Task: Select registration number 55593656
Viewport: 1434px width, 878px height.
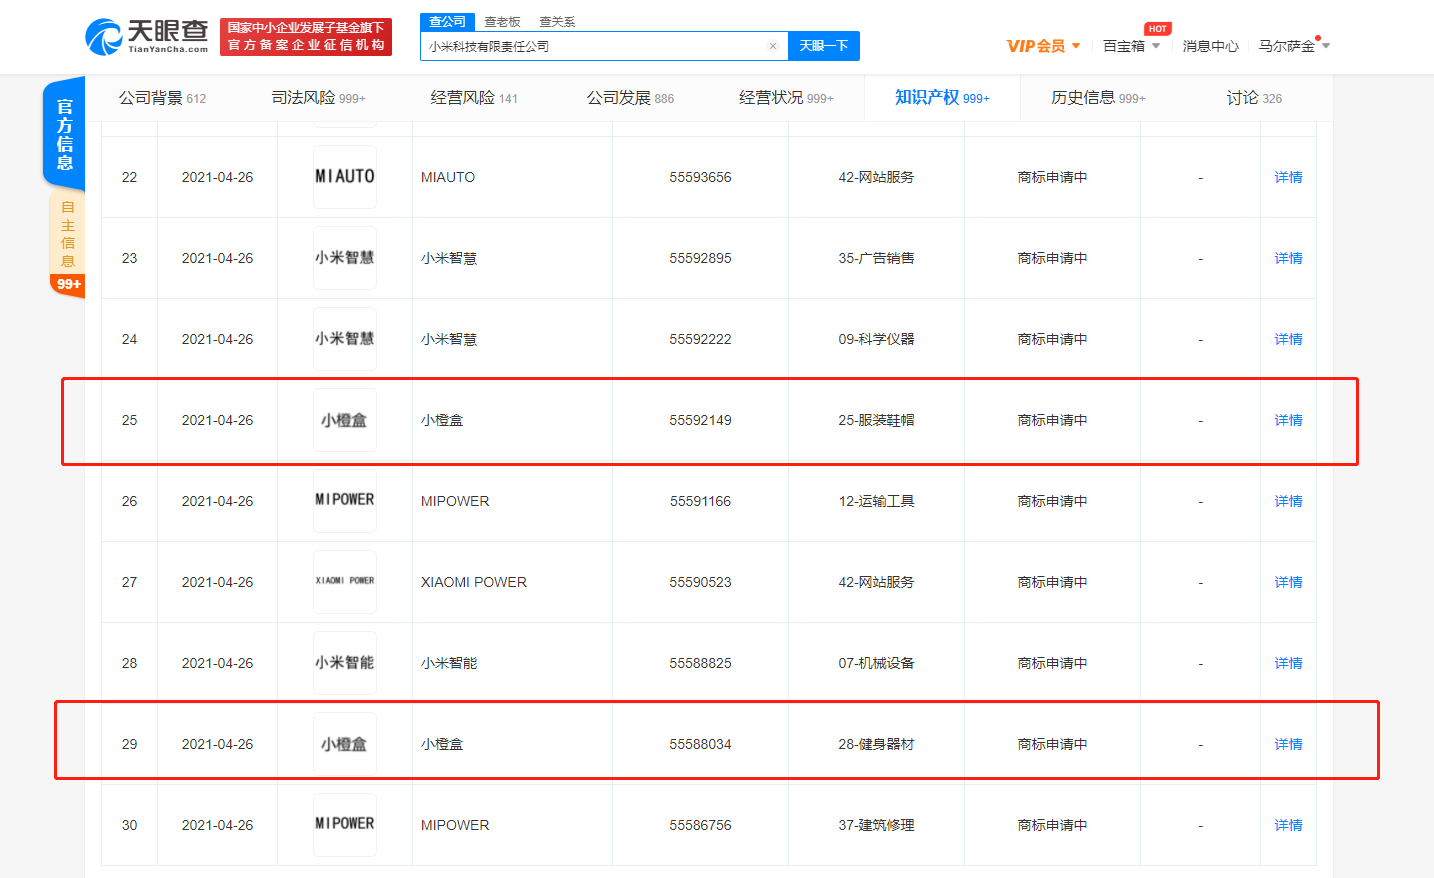Action: [700, 177]
